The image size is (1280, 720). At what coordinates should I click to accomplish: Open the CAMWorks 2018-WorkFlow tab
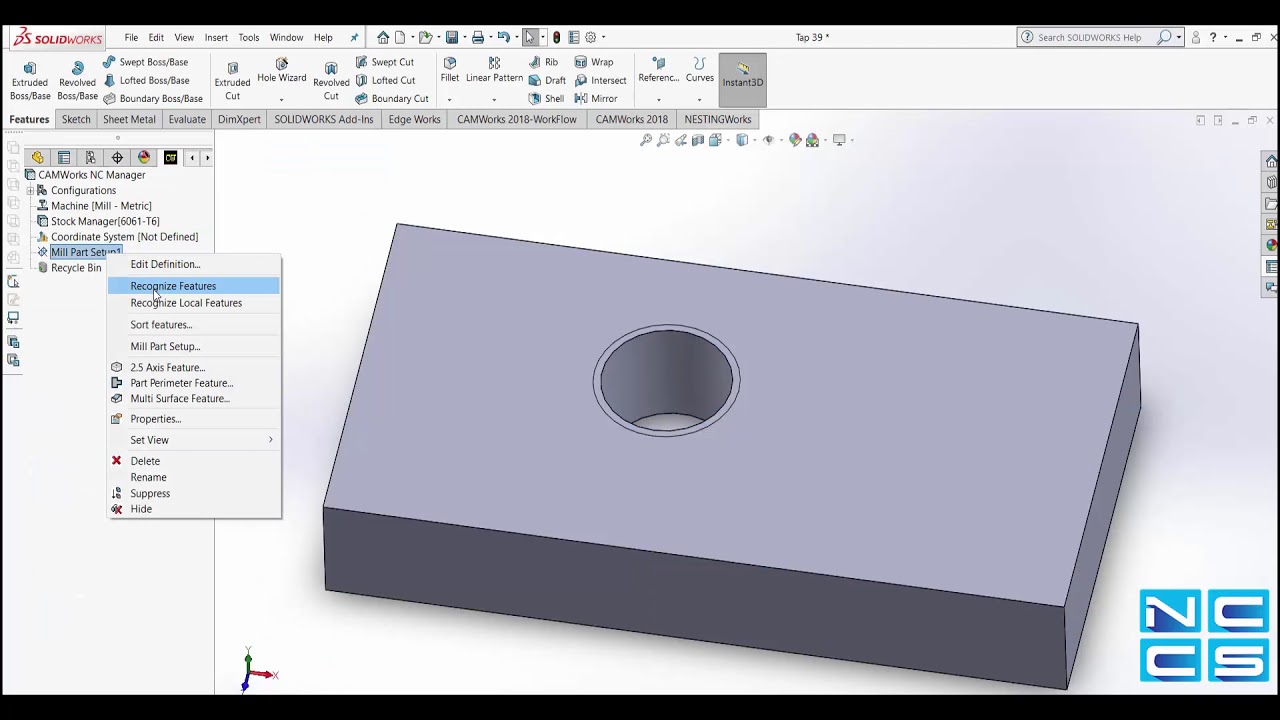tap(517, 119)
